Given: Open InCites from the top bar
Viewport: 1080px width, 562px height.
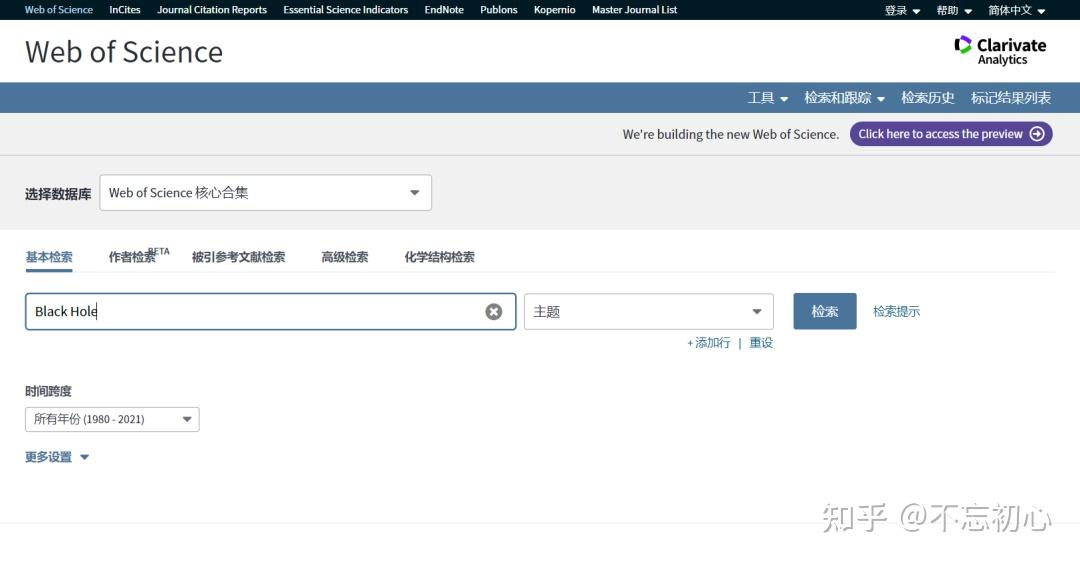Looking at the screenshot, I should (x=125, y=10).
